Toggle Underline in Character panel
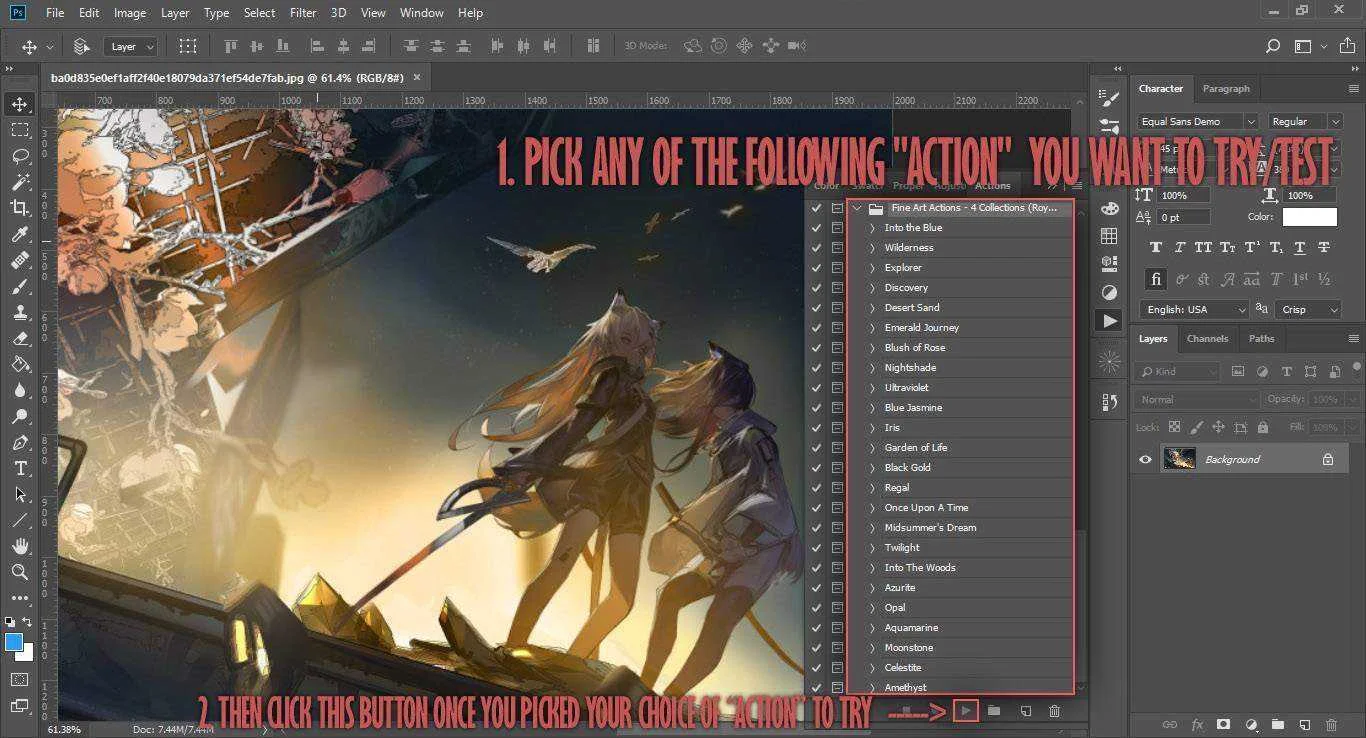 click(1300, 248)
